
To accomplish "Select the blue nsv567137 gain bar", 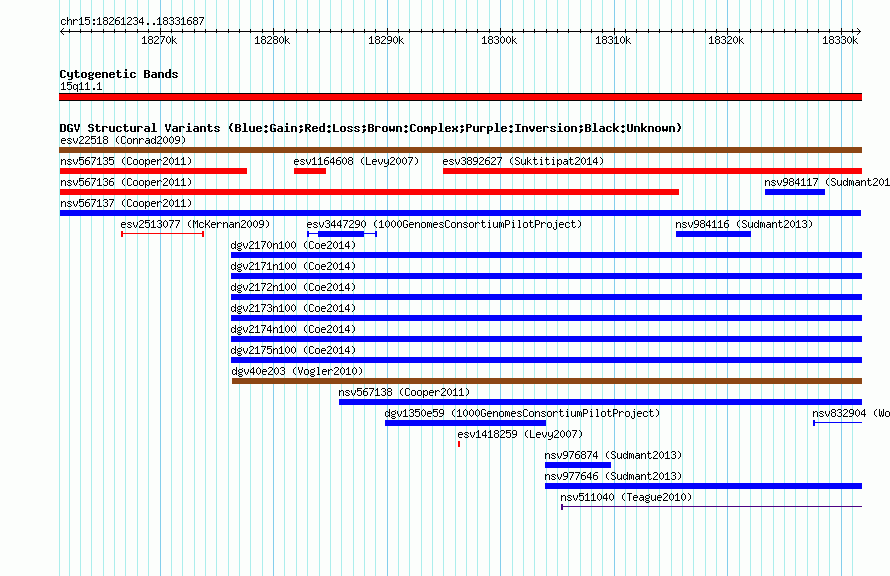I will [460, 213].
